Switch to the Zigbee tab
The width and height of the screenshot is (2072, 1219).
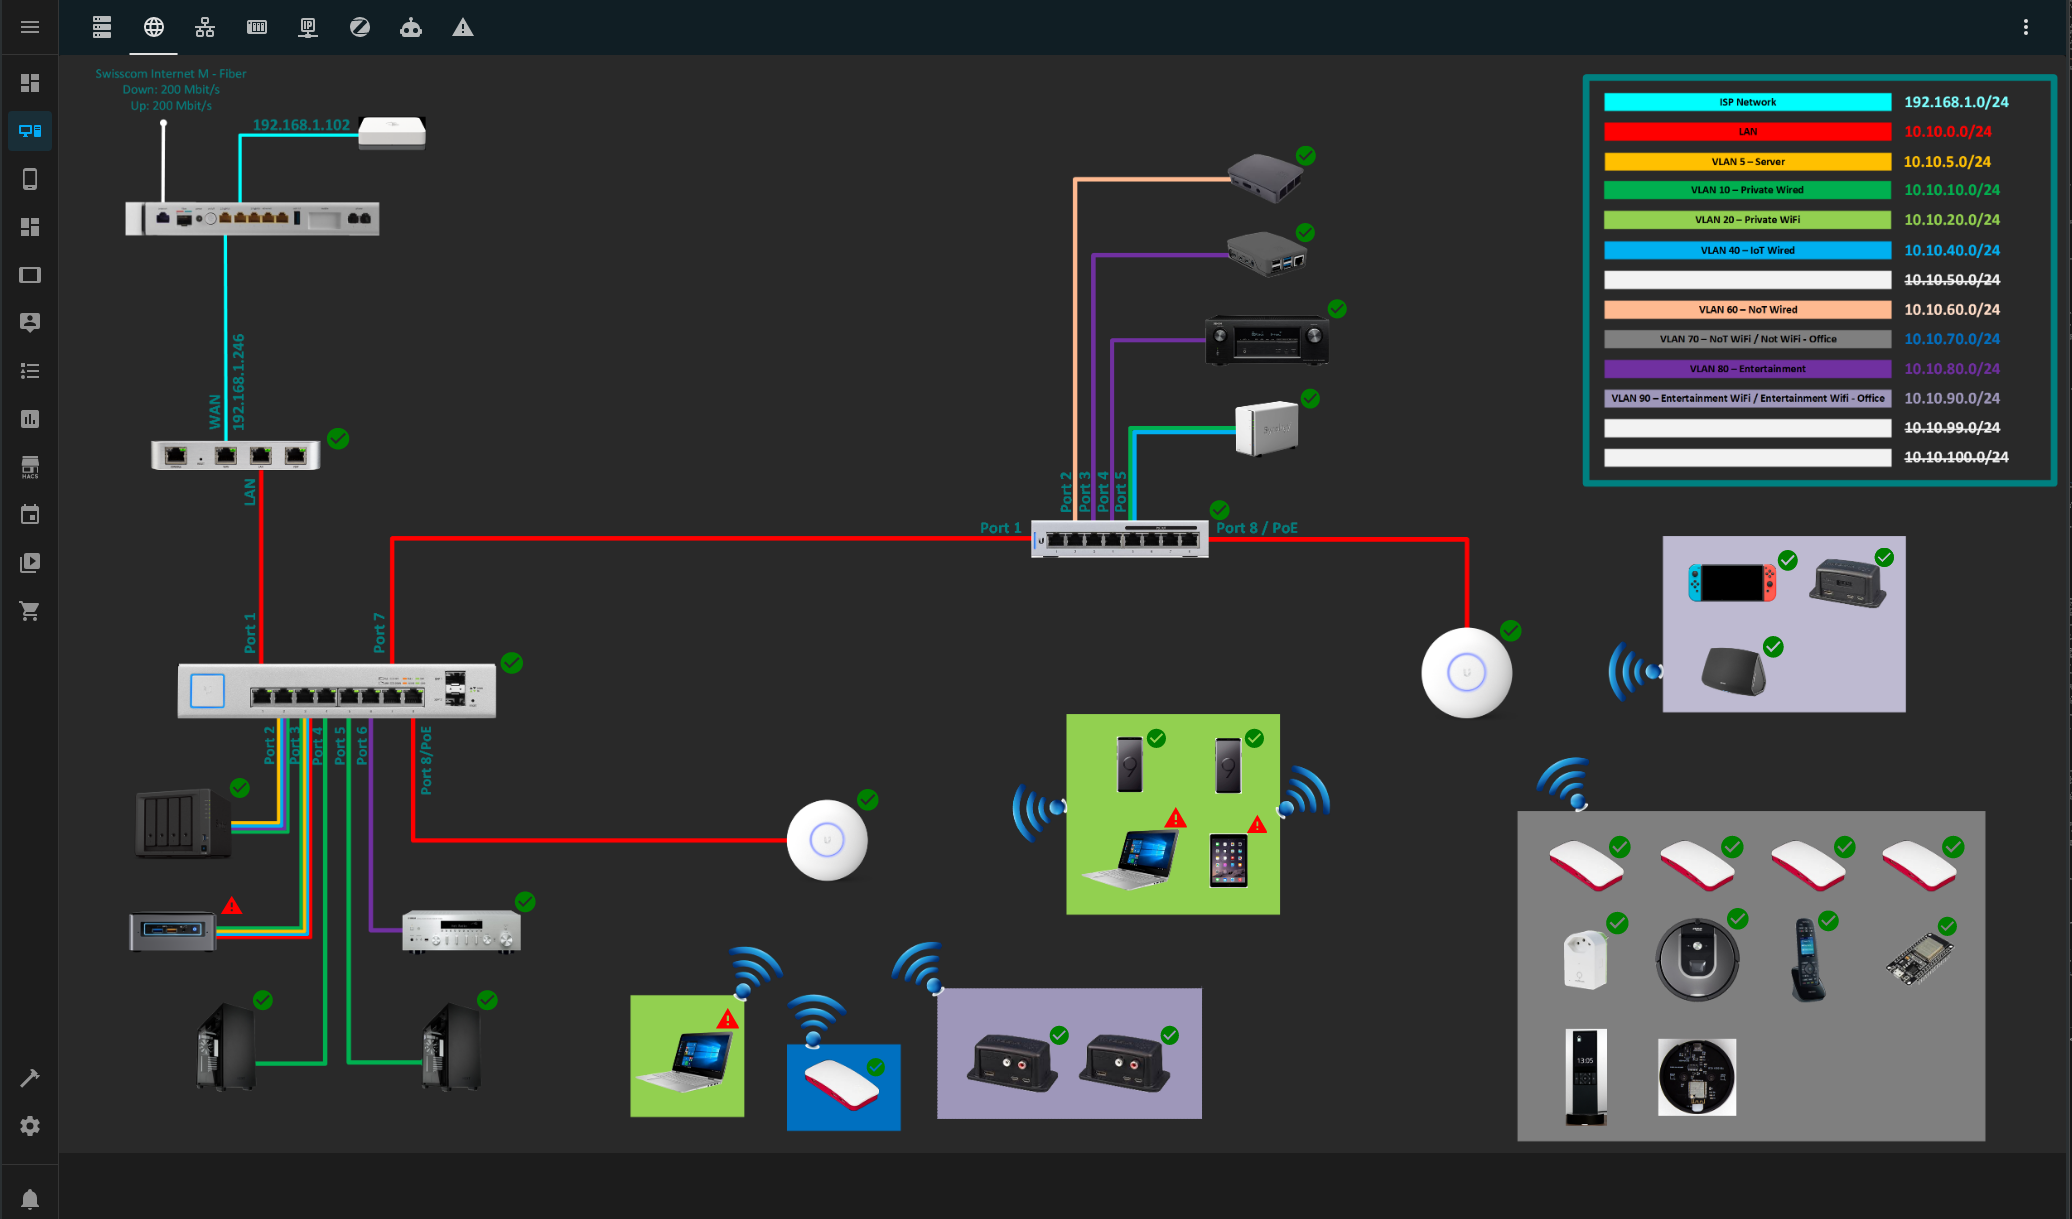point(360,27)
